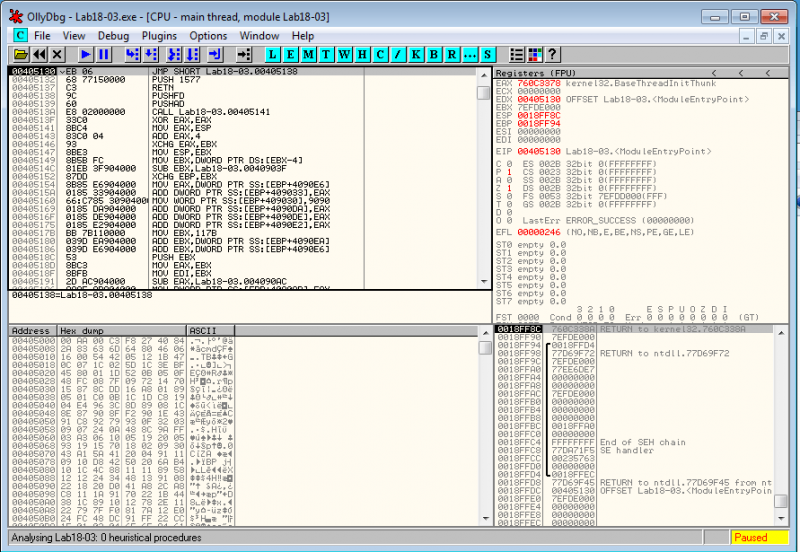Click the Address column header in the dump

[x=33, y=331]
